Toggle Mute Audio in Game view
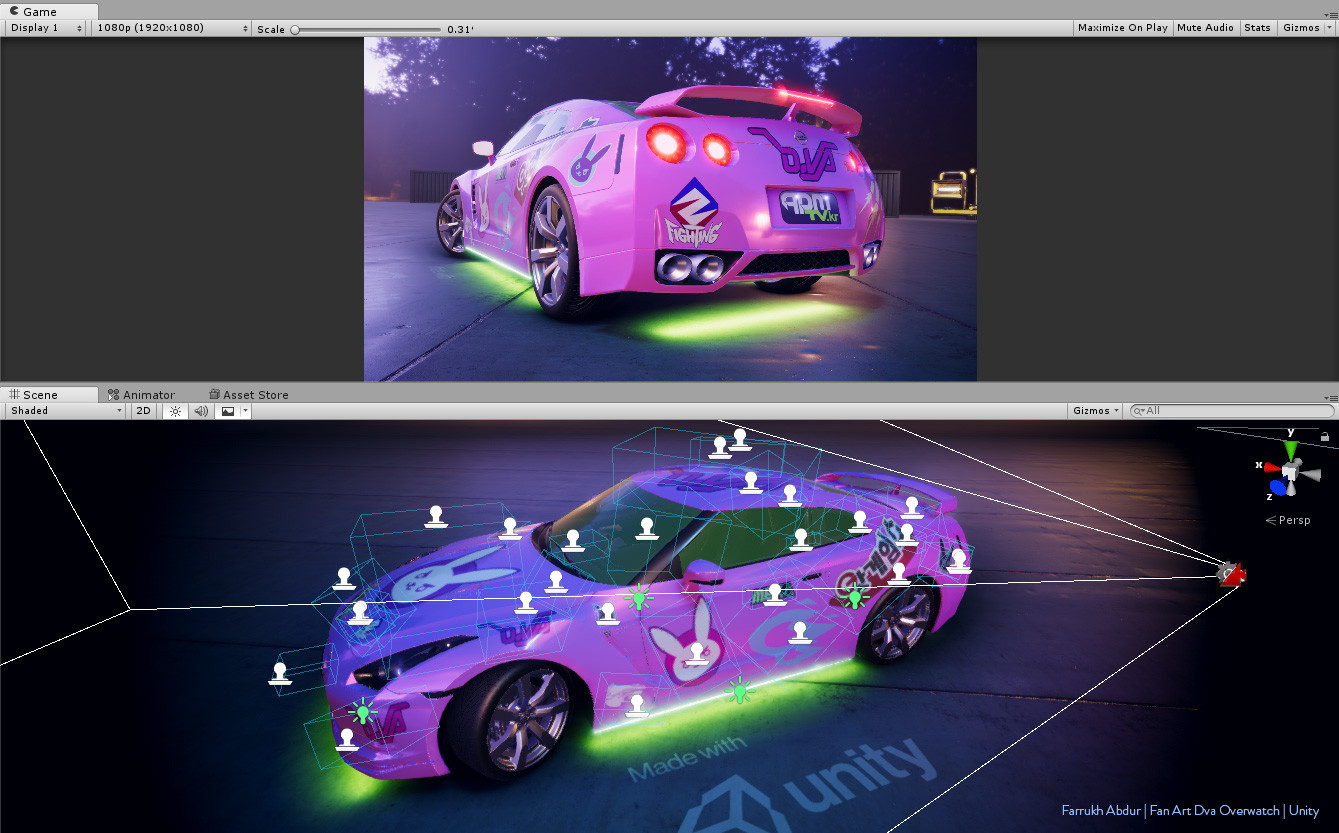This screenshot has height=833, width=1339. (1205, 28)
